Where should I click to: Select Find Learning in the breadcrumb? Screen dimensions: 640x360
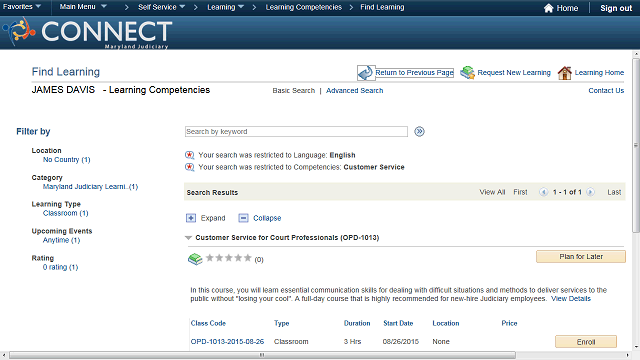[x=382, y=7]
